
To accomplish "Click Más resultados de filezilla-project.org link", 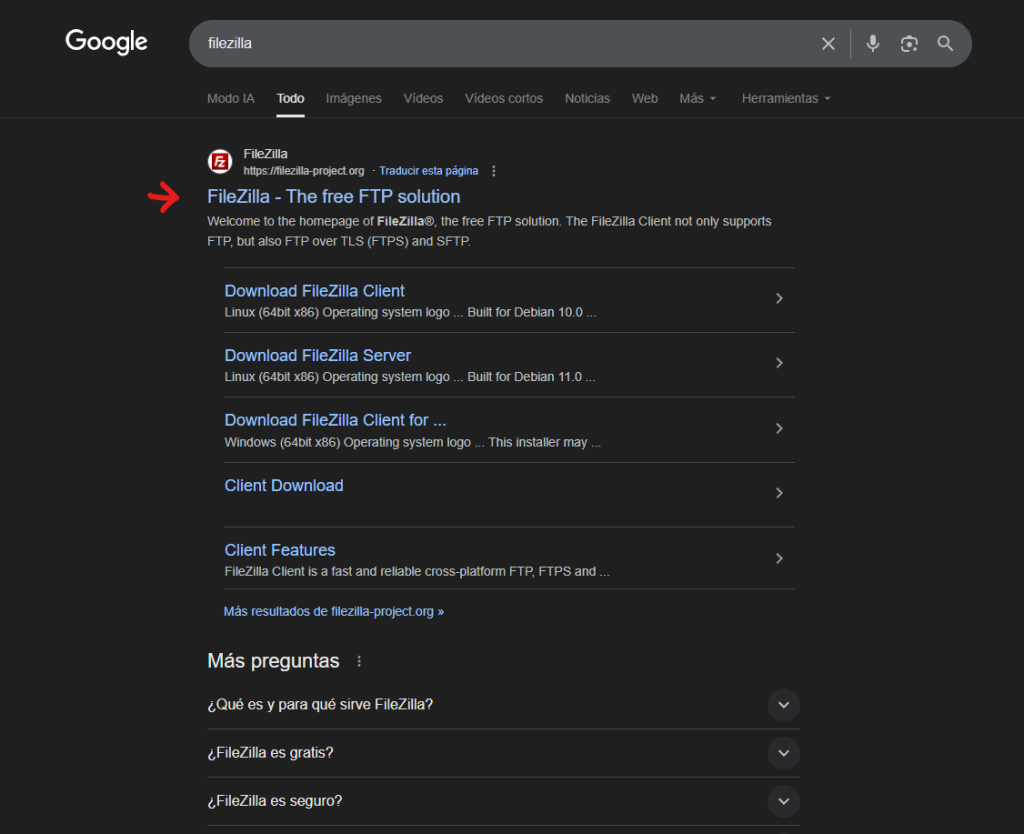I will pyautogui.click(x=334, y=611).
